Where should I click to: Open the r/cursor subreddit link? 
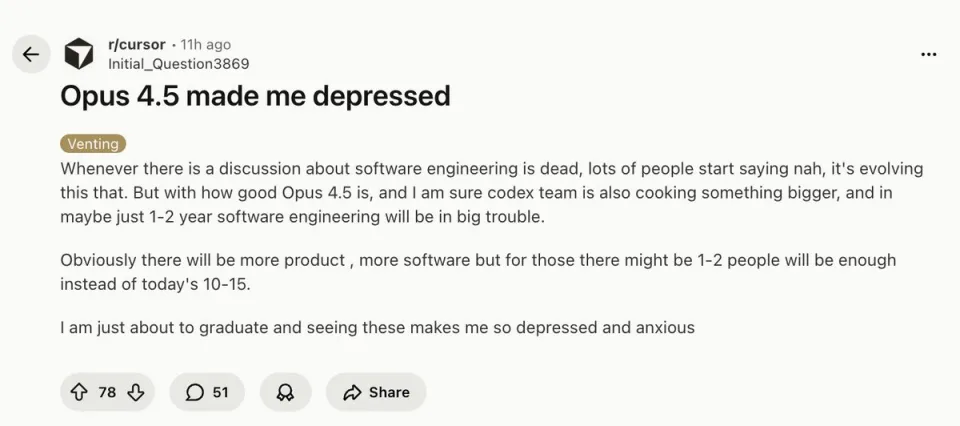136,45
